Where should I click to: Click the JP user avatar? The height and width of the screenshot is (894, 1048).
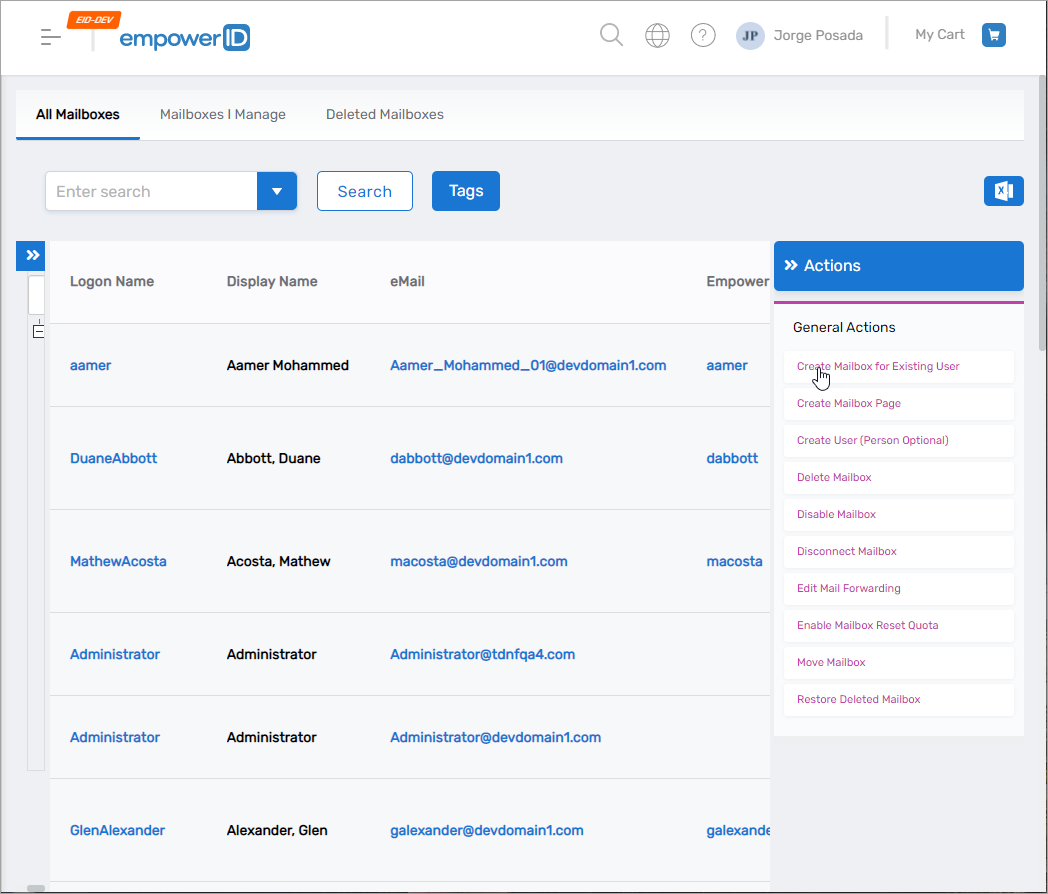[750, 36]
